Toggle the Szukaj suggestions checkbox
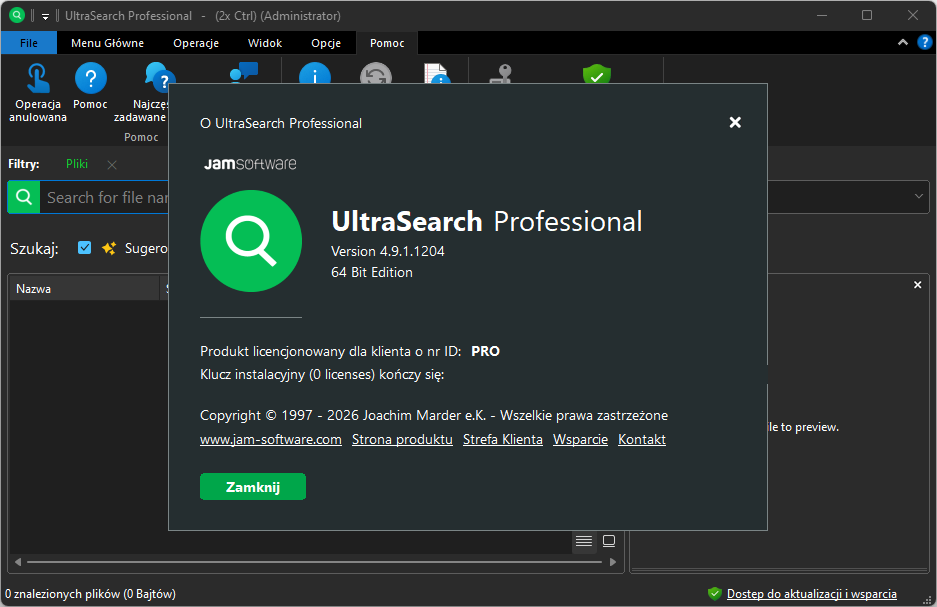Viewport: 937px width, 607px height. [85, 247]
